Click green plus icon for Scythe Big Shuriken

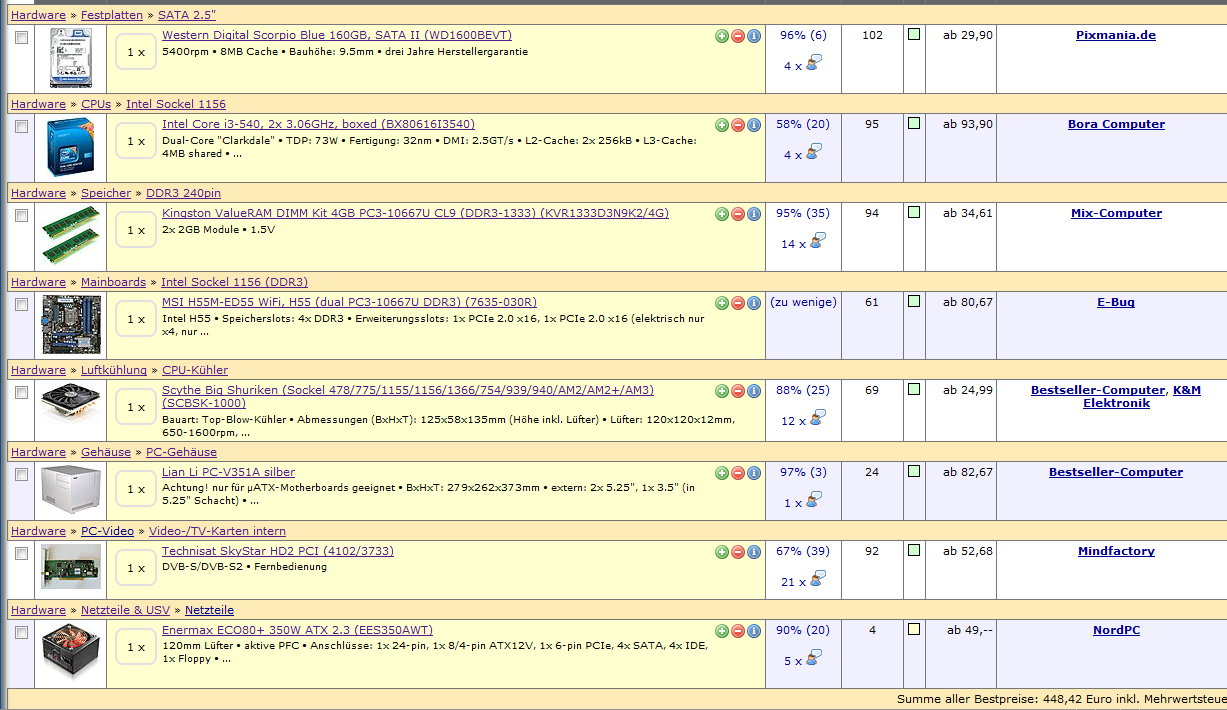722,391
